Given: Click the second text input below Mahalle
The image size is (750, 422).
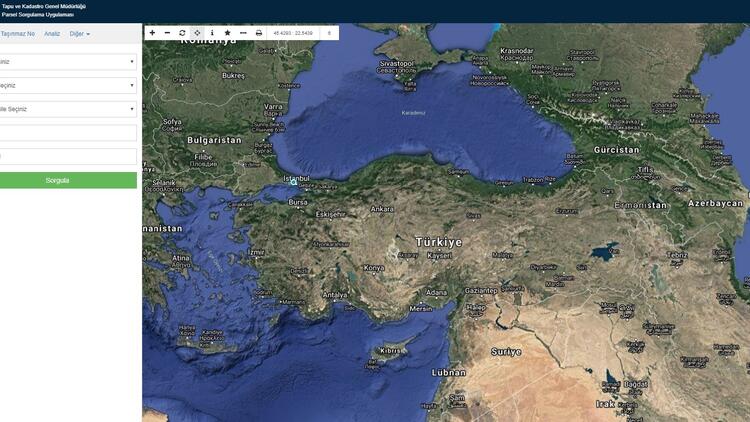Looking at the screenshot, I should click(68, 156).
